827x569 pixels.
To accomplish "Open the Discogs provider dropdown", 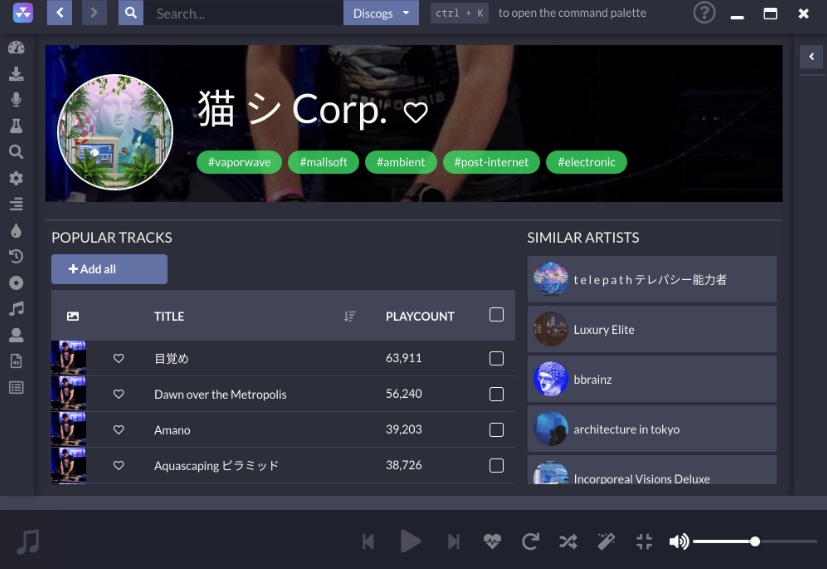I will click(380, 13).
